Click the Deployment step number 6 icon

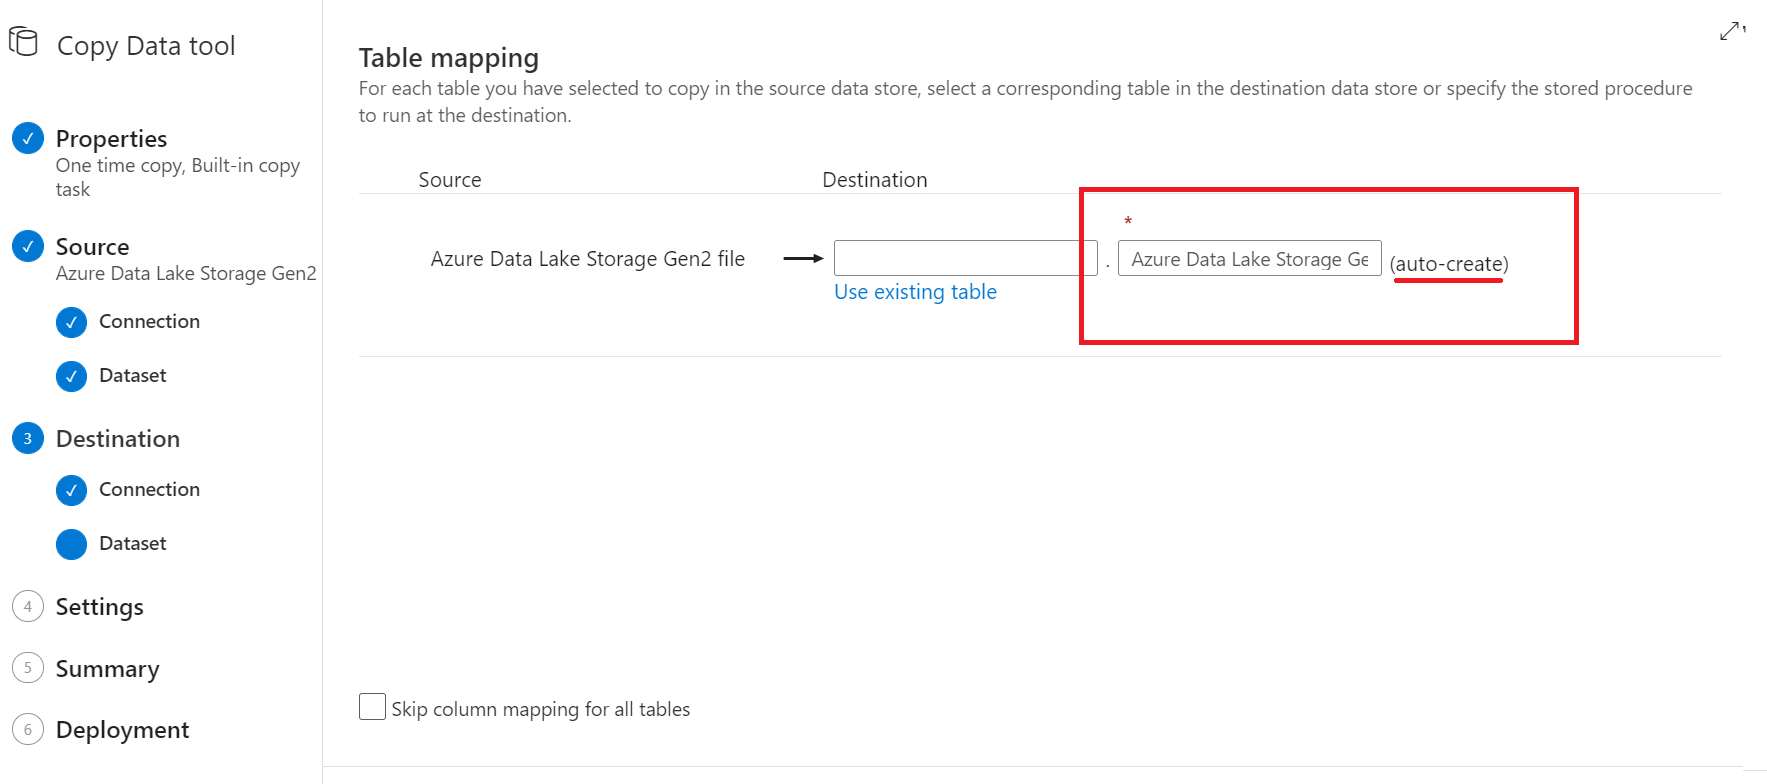tap(28, 730)
